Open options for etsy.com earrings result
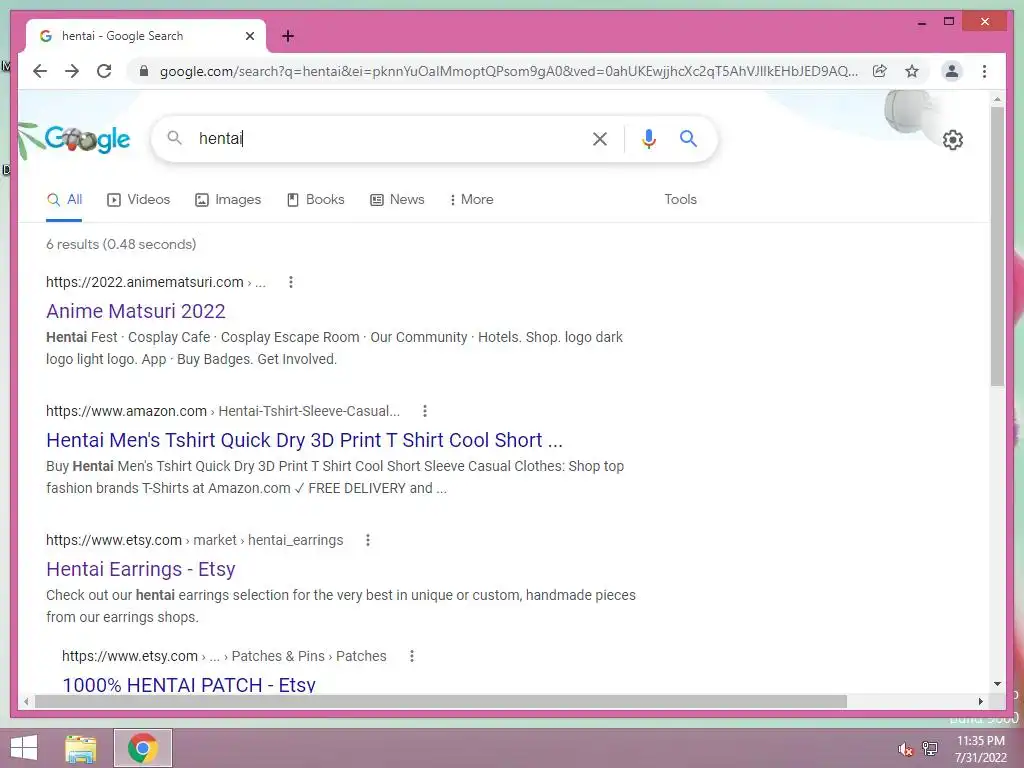The height and width of the screenshot is (768, 1024). 368,540
